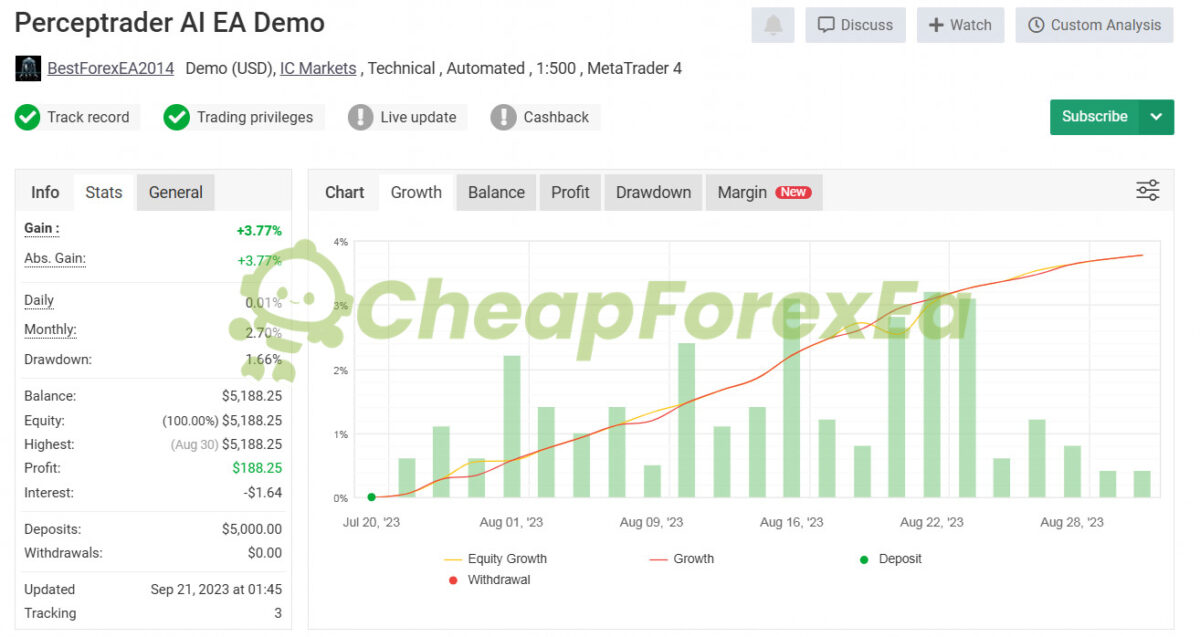
Task: Click the green Profit value $188.25
Action: pyautogui.click(x=257, y=468)
